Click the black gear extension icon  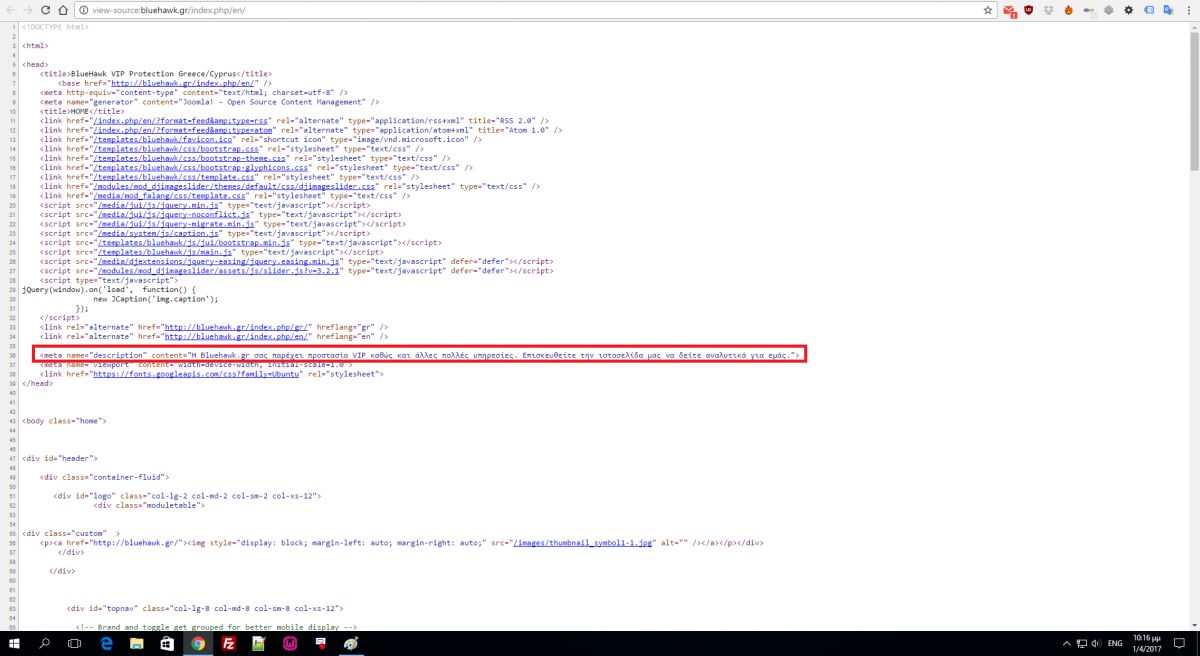click(x=1128, y=10)
